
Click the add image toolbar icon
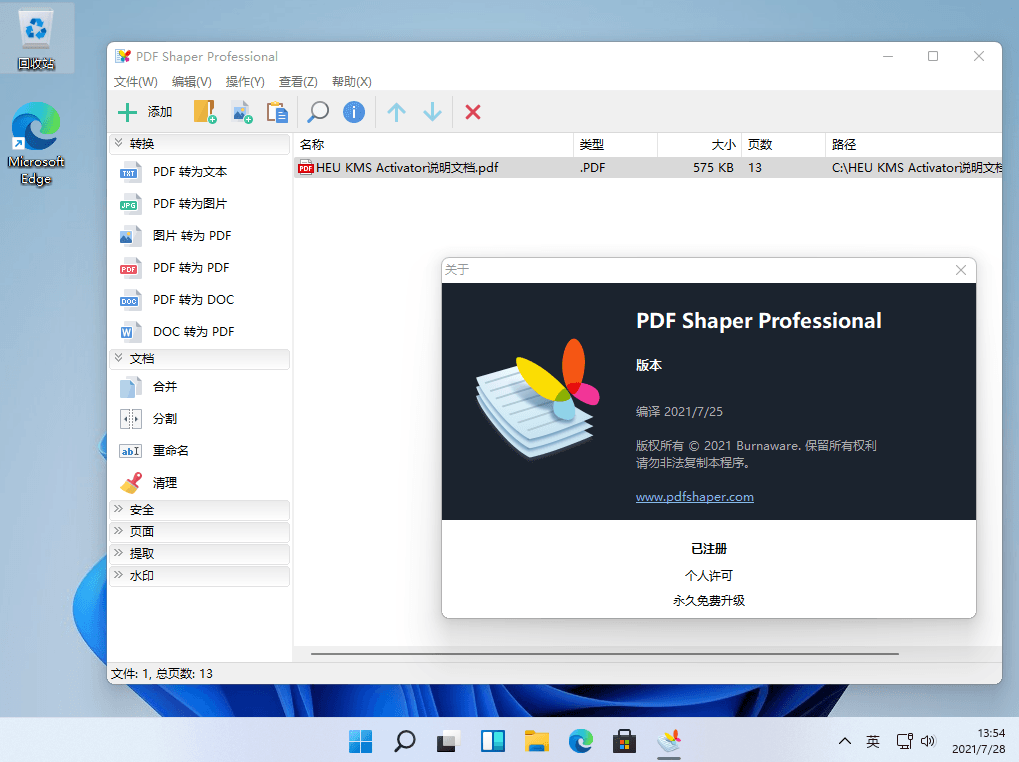point(242,112)
